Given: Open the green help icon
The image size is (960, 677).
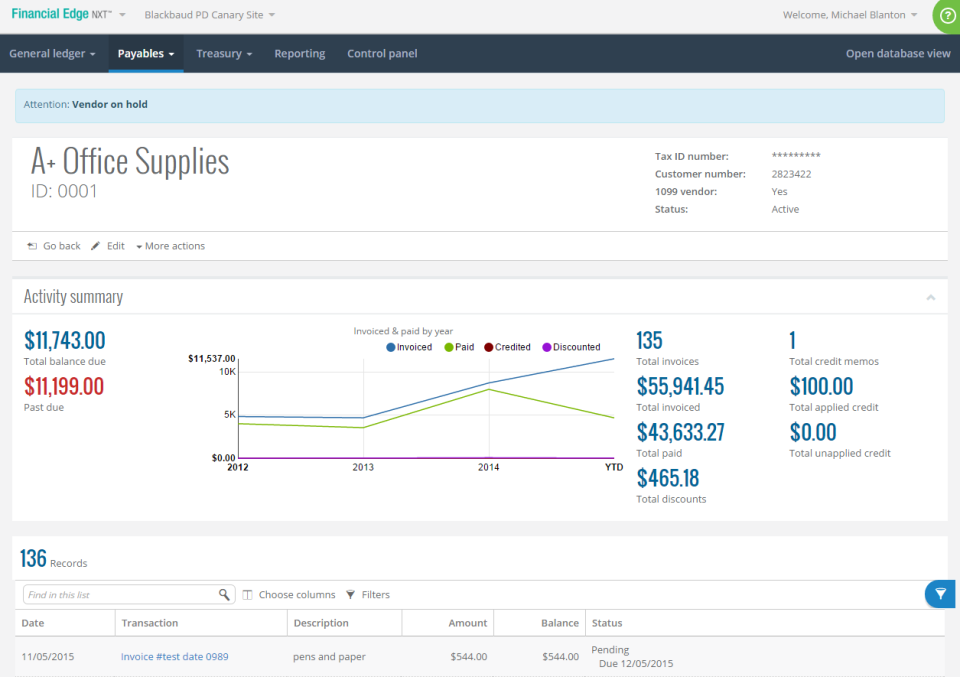Looking at the screenshot, I should 948,15.
